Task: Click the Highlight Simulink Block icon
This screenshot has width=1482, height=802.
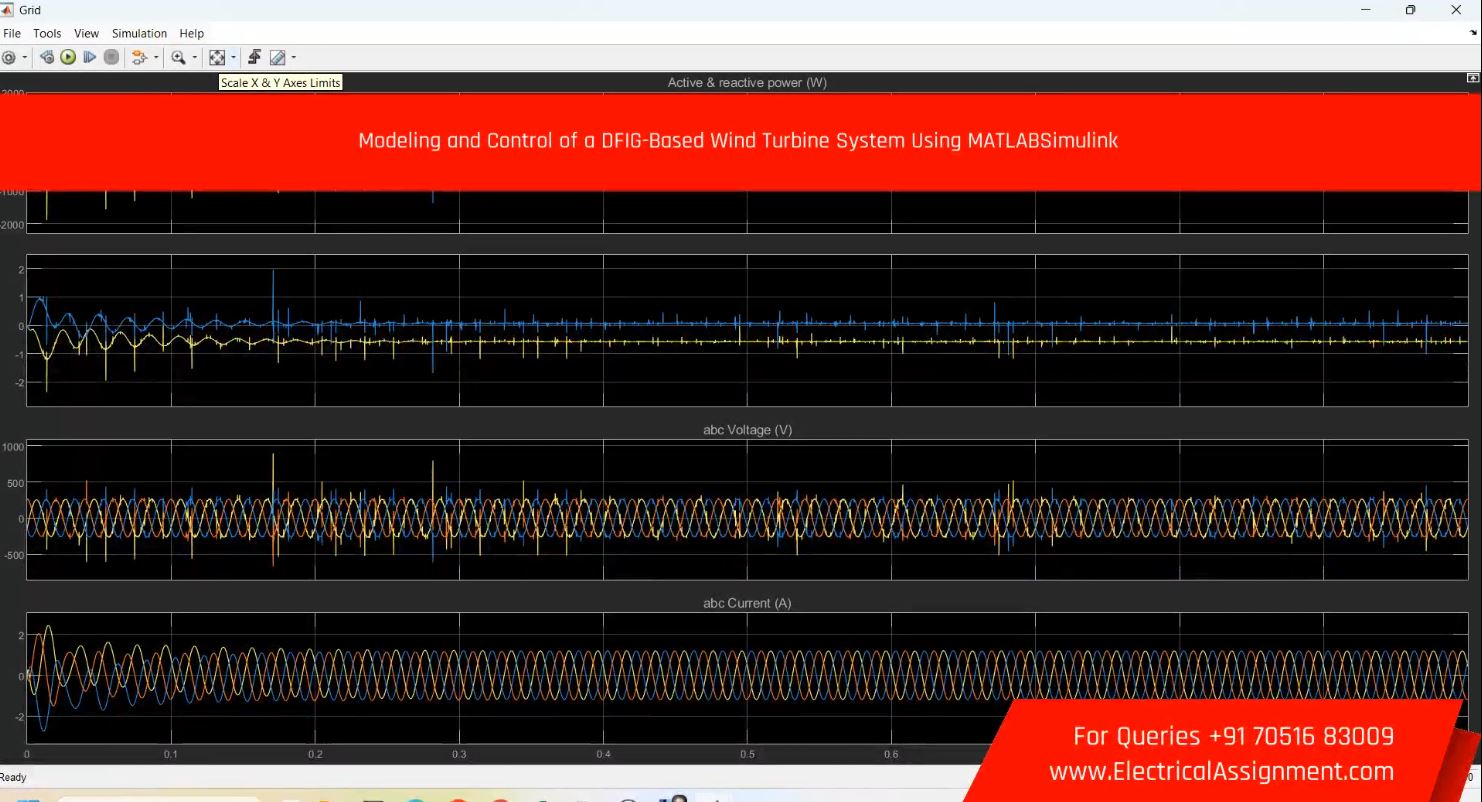Action: click(139, 58)
